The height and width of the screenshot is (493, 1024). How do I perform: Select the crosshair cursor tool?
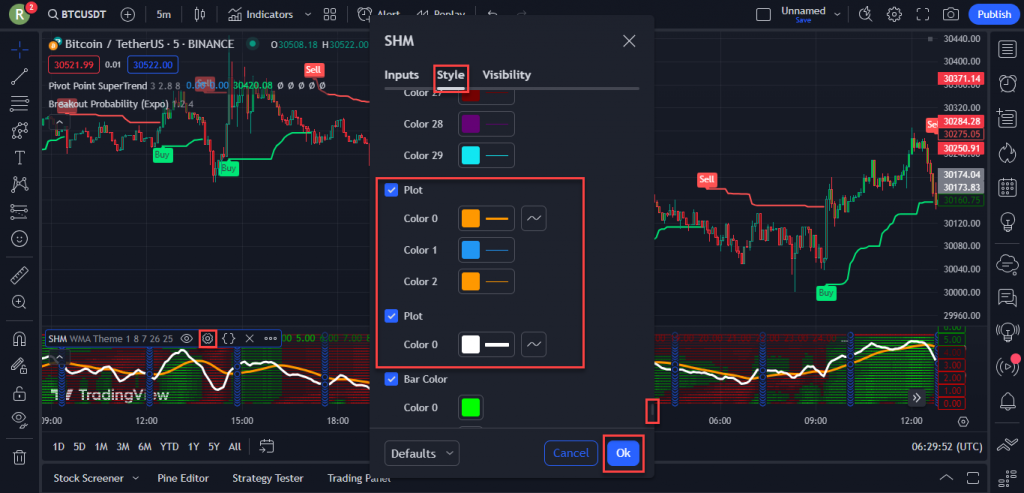(20, 49)
